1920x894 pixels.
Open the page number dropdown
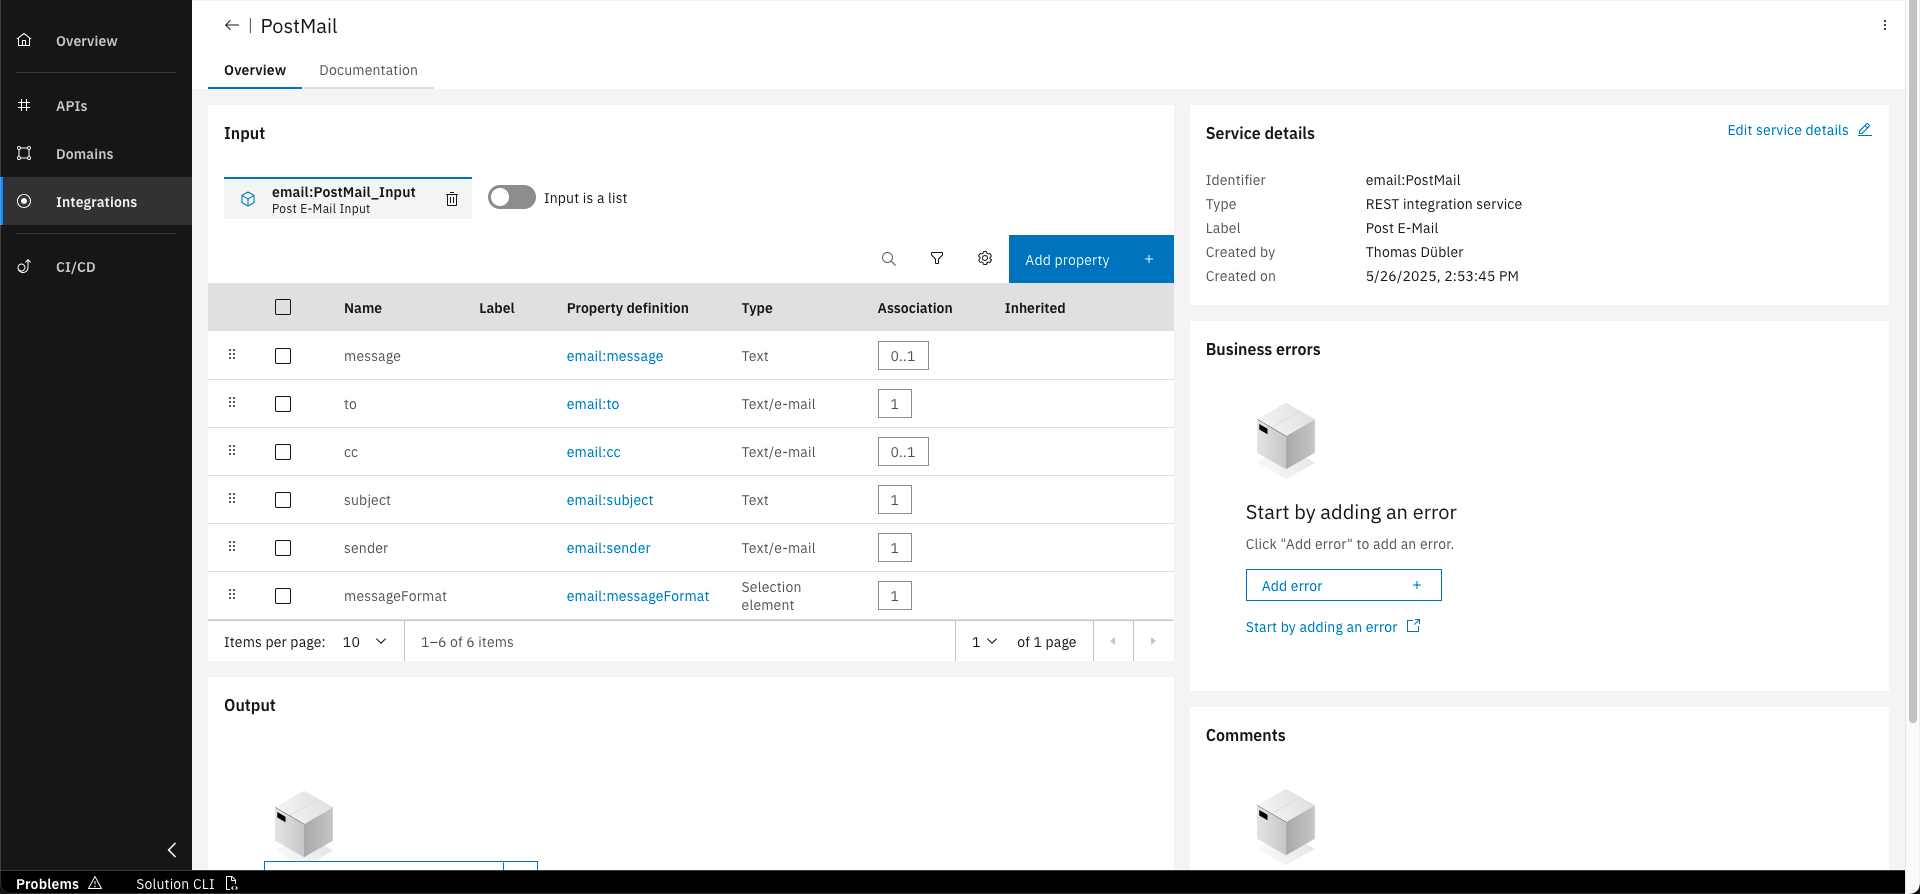pos(984,642)
